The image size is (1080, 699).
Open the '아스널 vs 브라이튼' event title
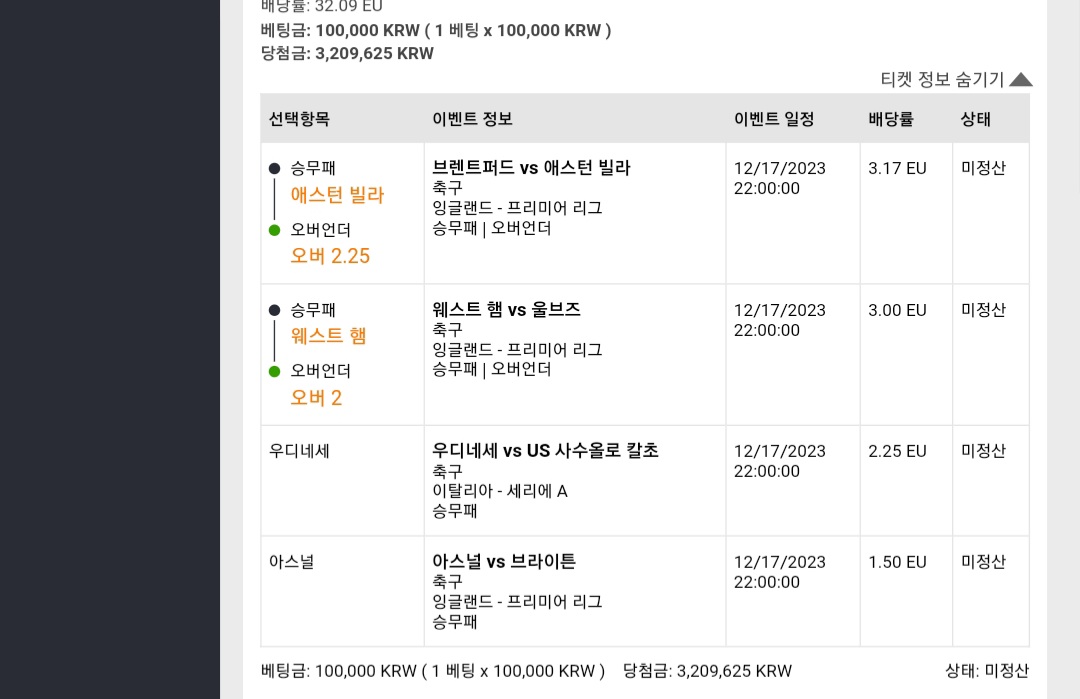(x=503, y=561)
